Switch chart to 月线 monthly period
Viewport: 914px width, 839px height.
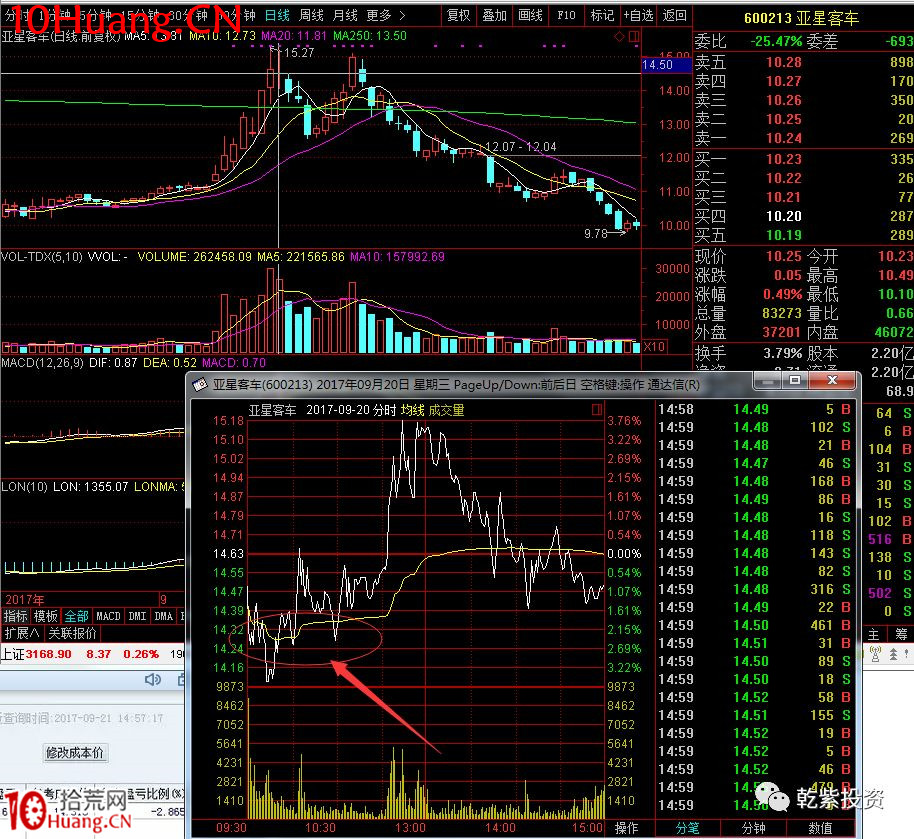[345, 15]
